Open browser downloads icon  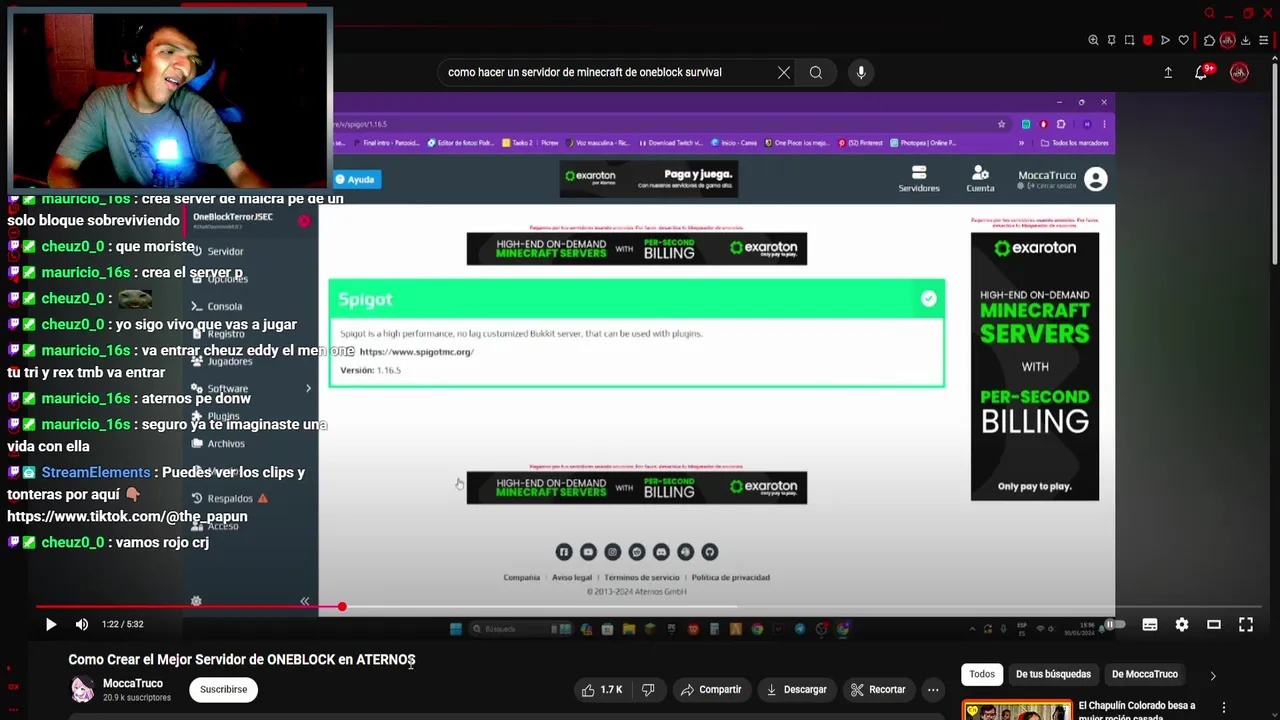tap(1246, 40)
